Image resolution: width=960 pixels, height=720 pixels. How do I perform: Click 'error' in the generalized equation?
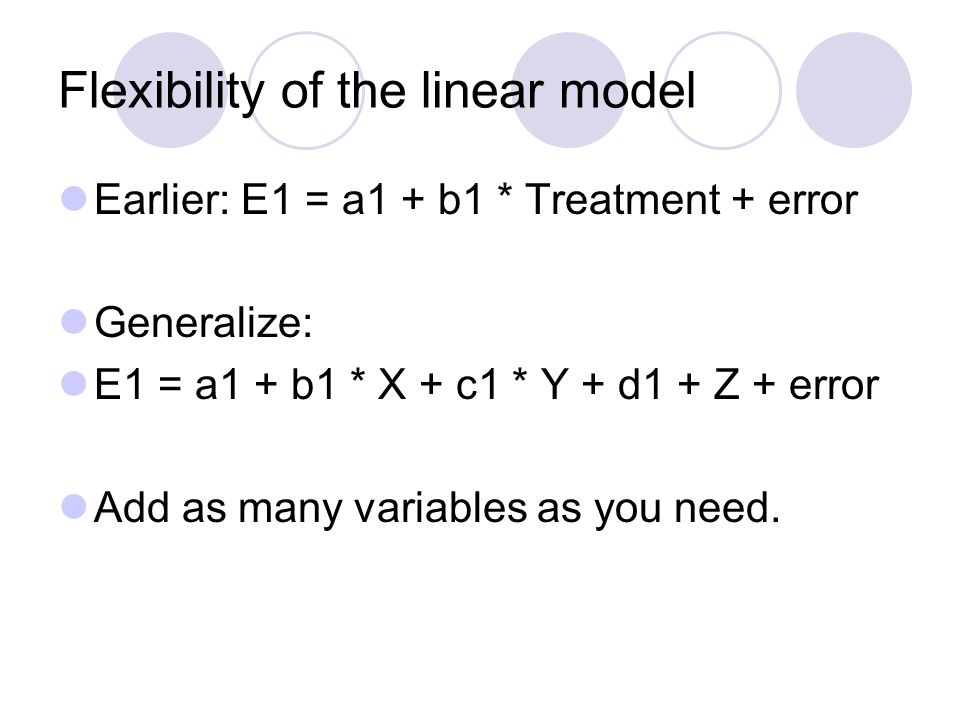833,386
